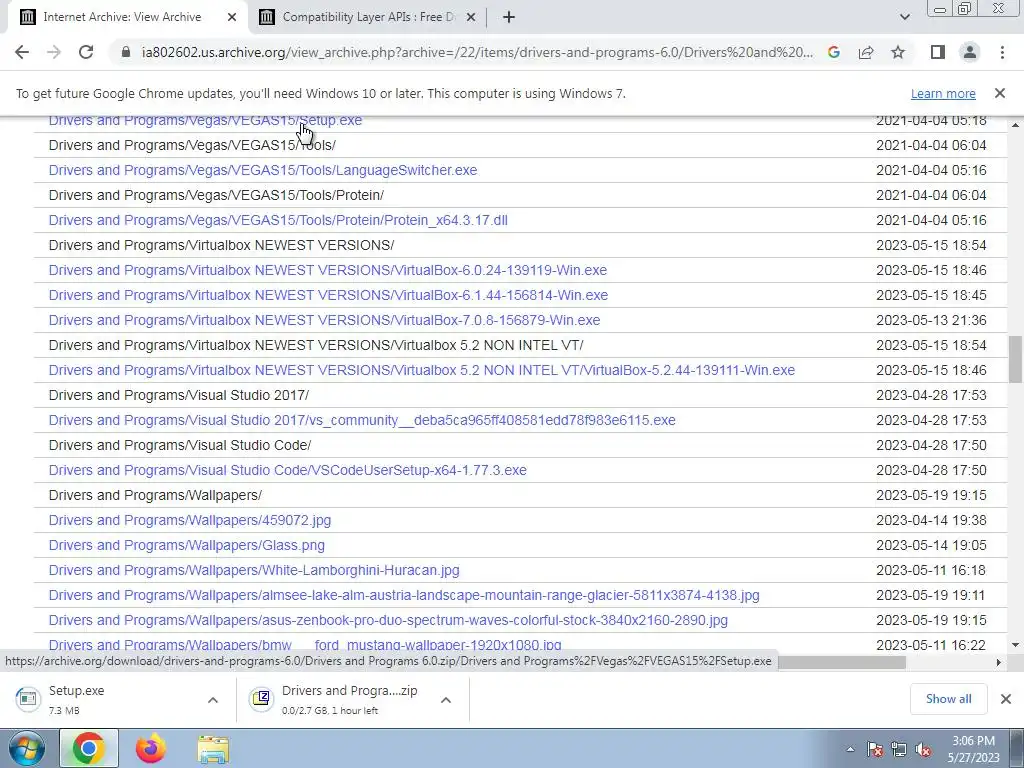1024x768 pixels.
Task: Download VirtualBox-5.2.44-139111-Win.exe
Action: [421, 370]
